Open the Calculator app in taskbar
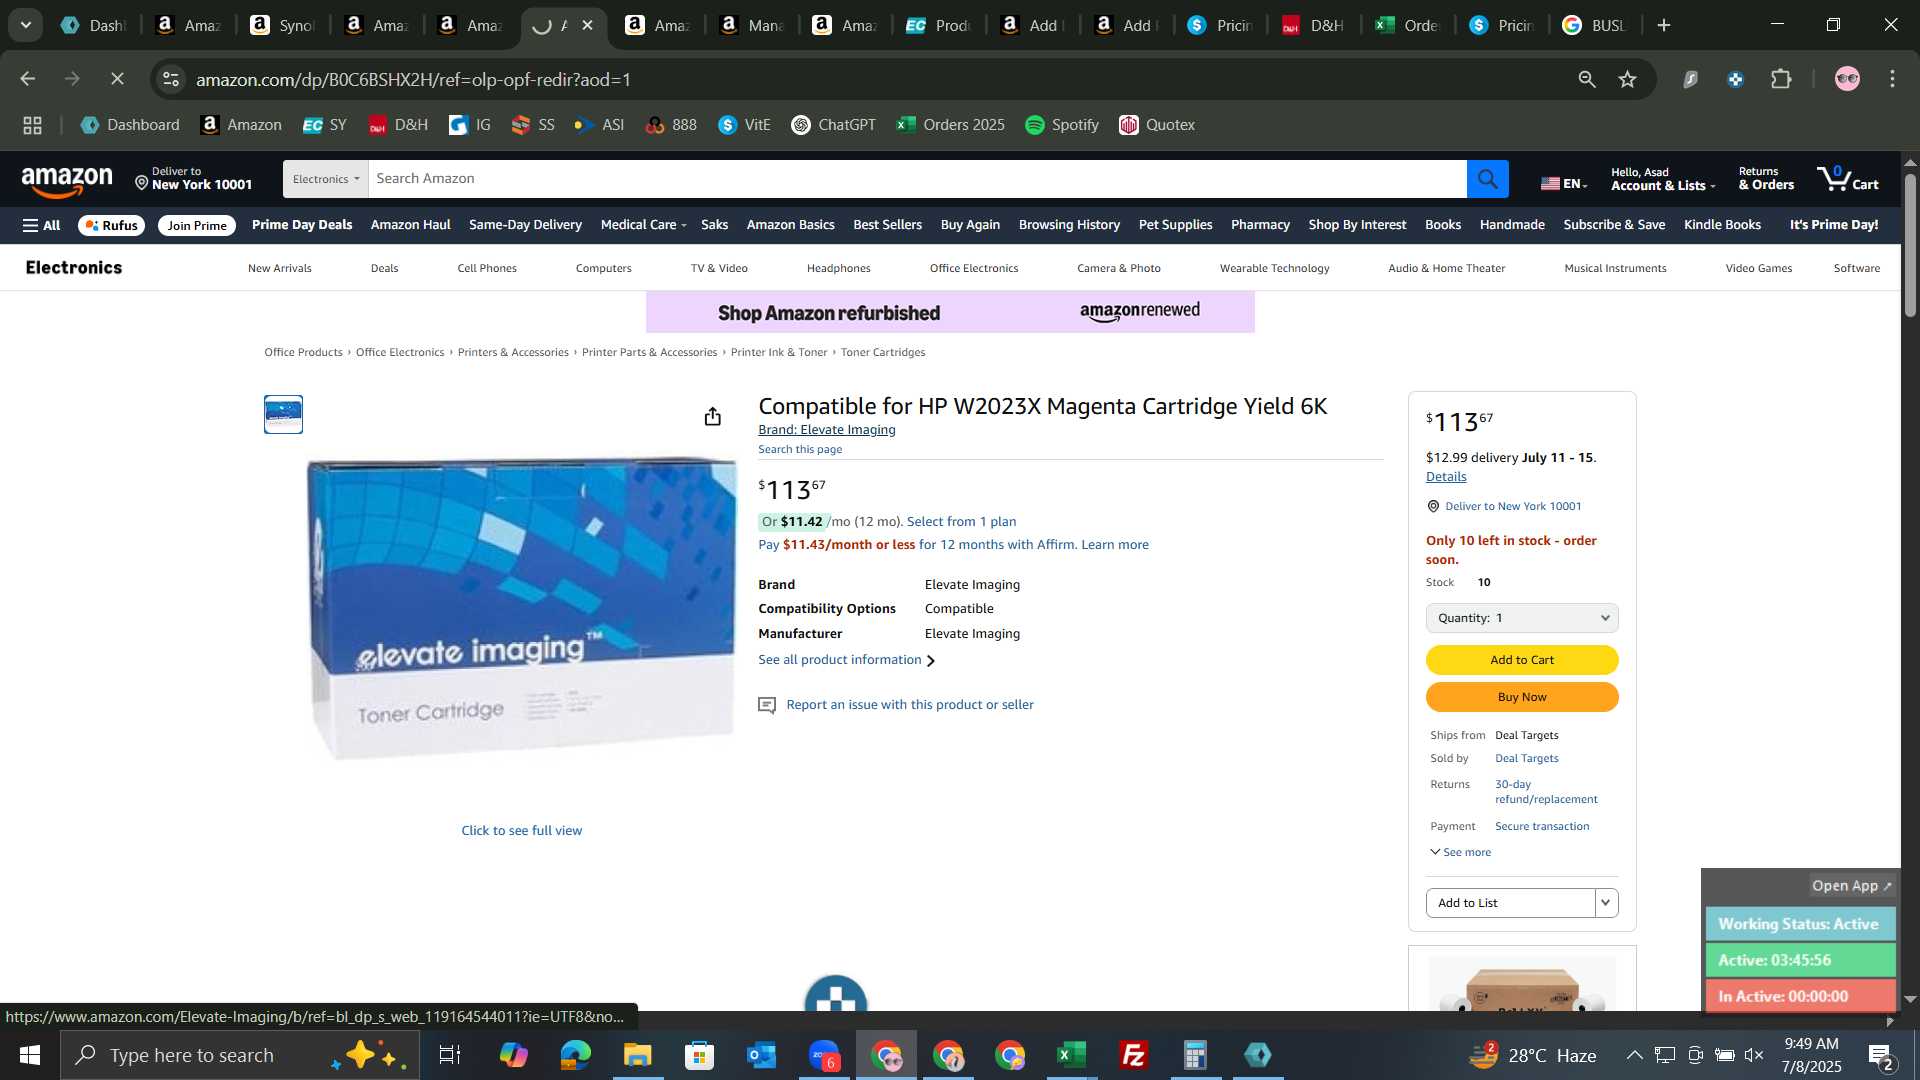 (x=1195, y=1055)
